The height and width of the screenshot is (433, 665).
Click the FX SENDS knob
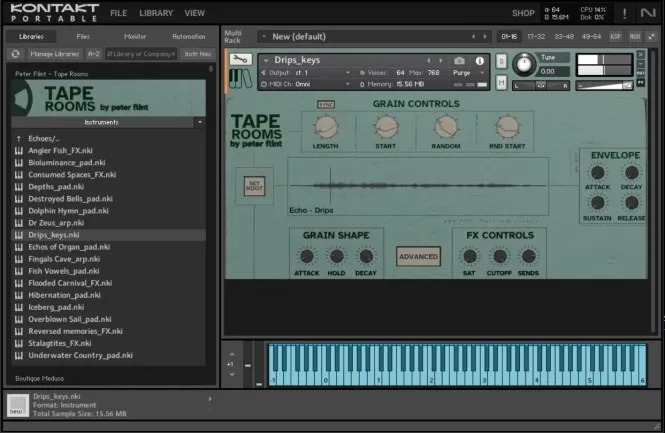tap(528, 256)
